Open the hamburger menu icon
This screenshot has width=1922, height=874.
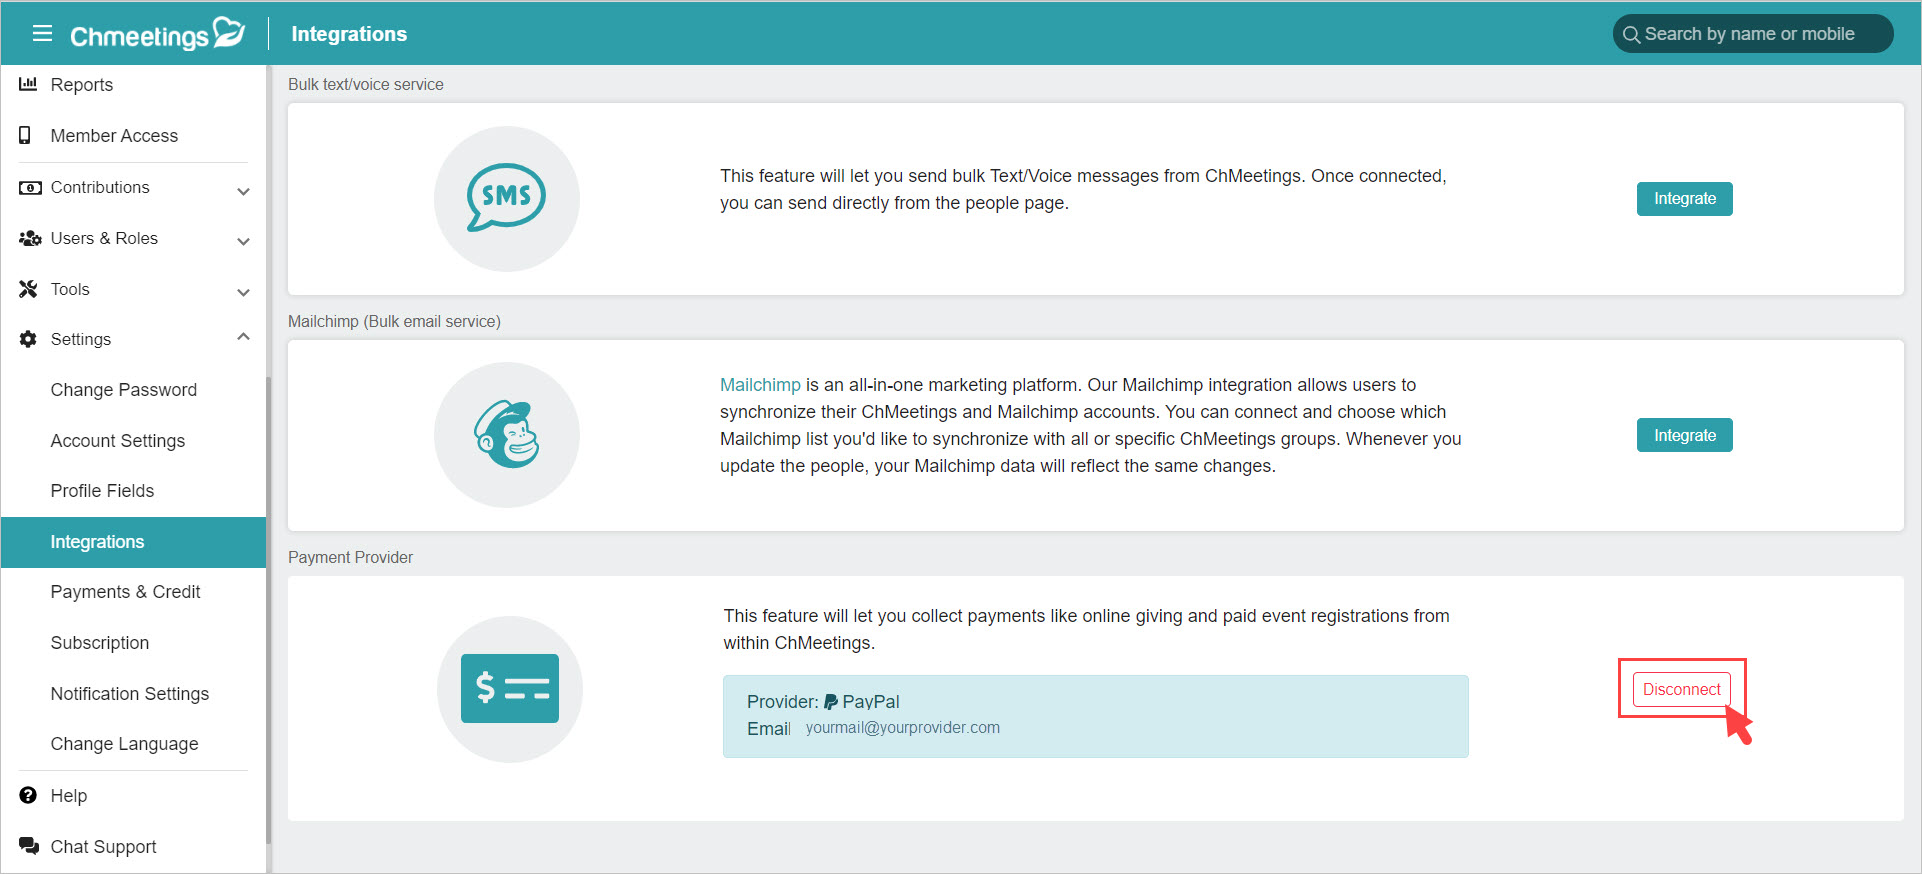[42, 33]
